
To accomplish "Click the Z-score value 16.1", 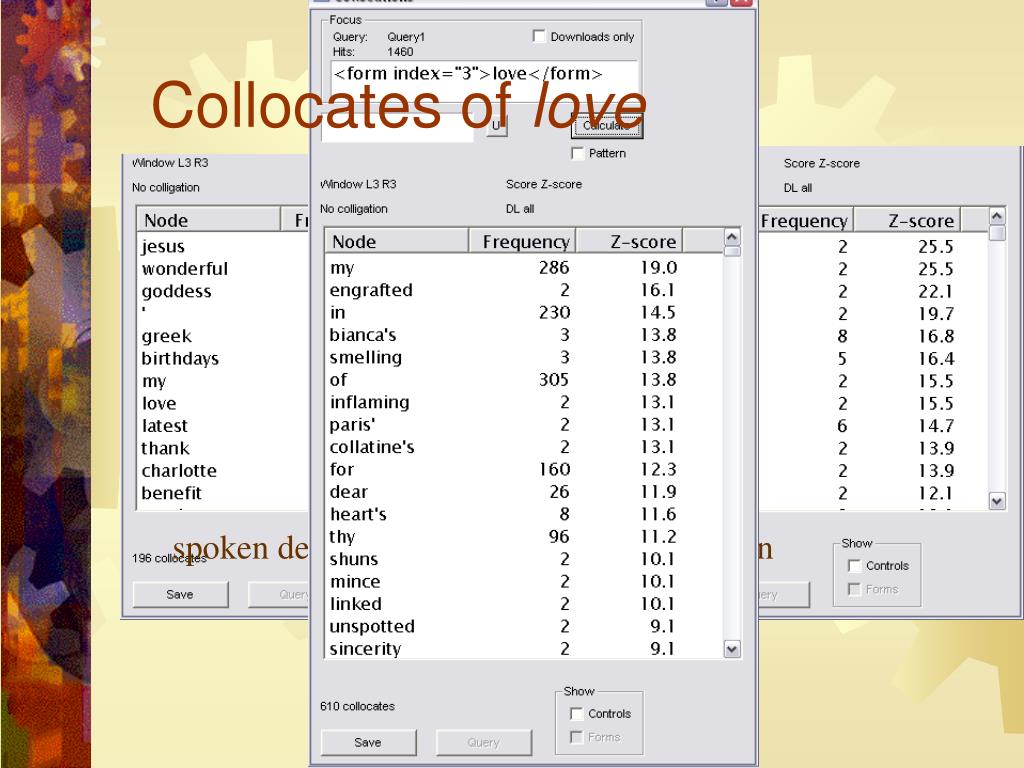I will [658, 290].
